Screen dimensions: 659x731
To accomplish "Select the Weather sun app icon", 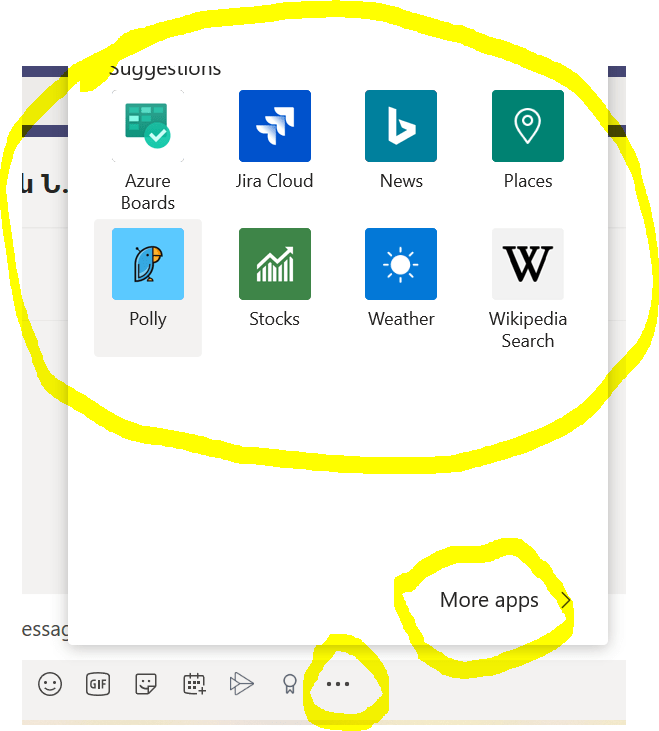I will pos(401,264).
